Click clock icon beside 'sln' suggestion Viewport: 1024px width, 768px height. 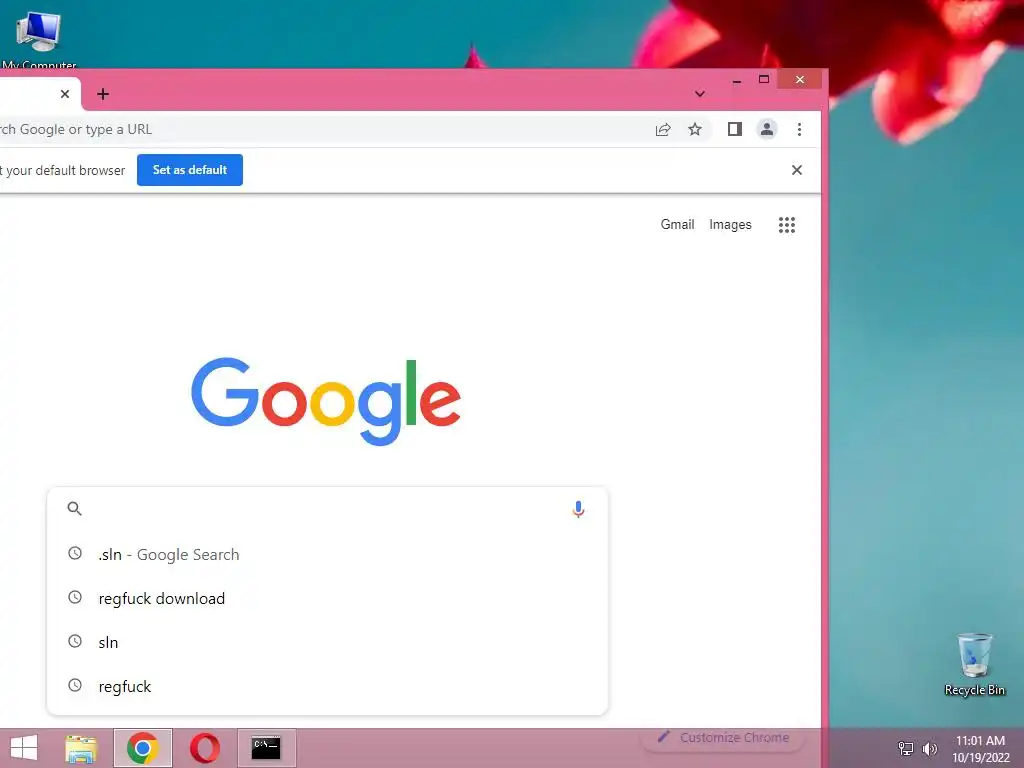[75, 641]
